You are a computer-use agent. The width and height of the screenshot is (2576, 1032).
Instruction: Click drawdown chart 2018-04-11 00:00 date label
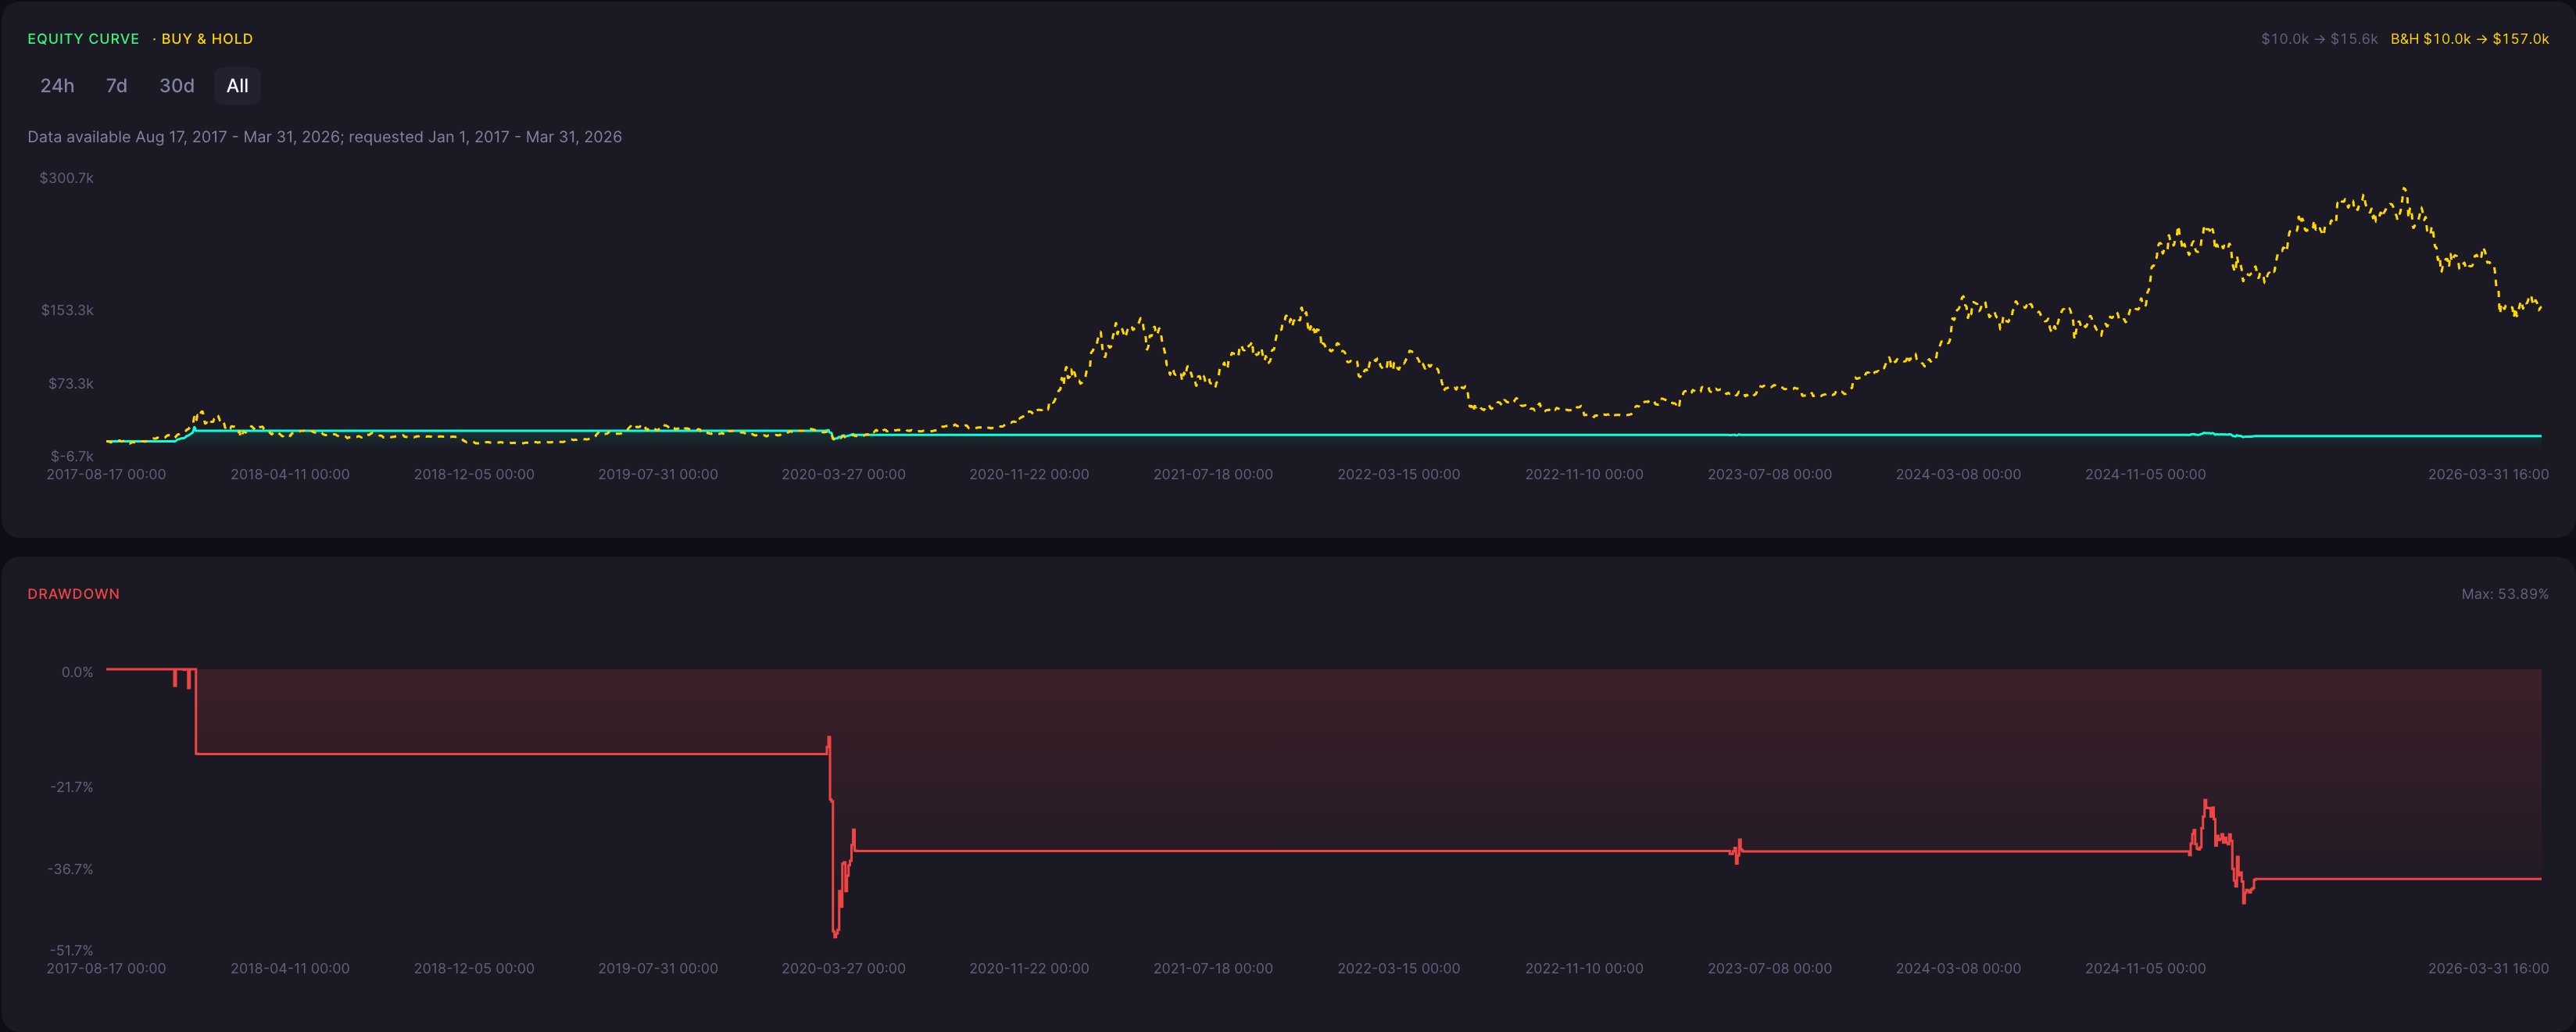(290, 968)
